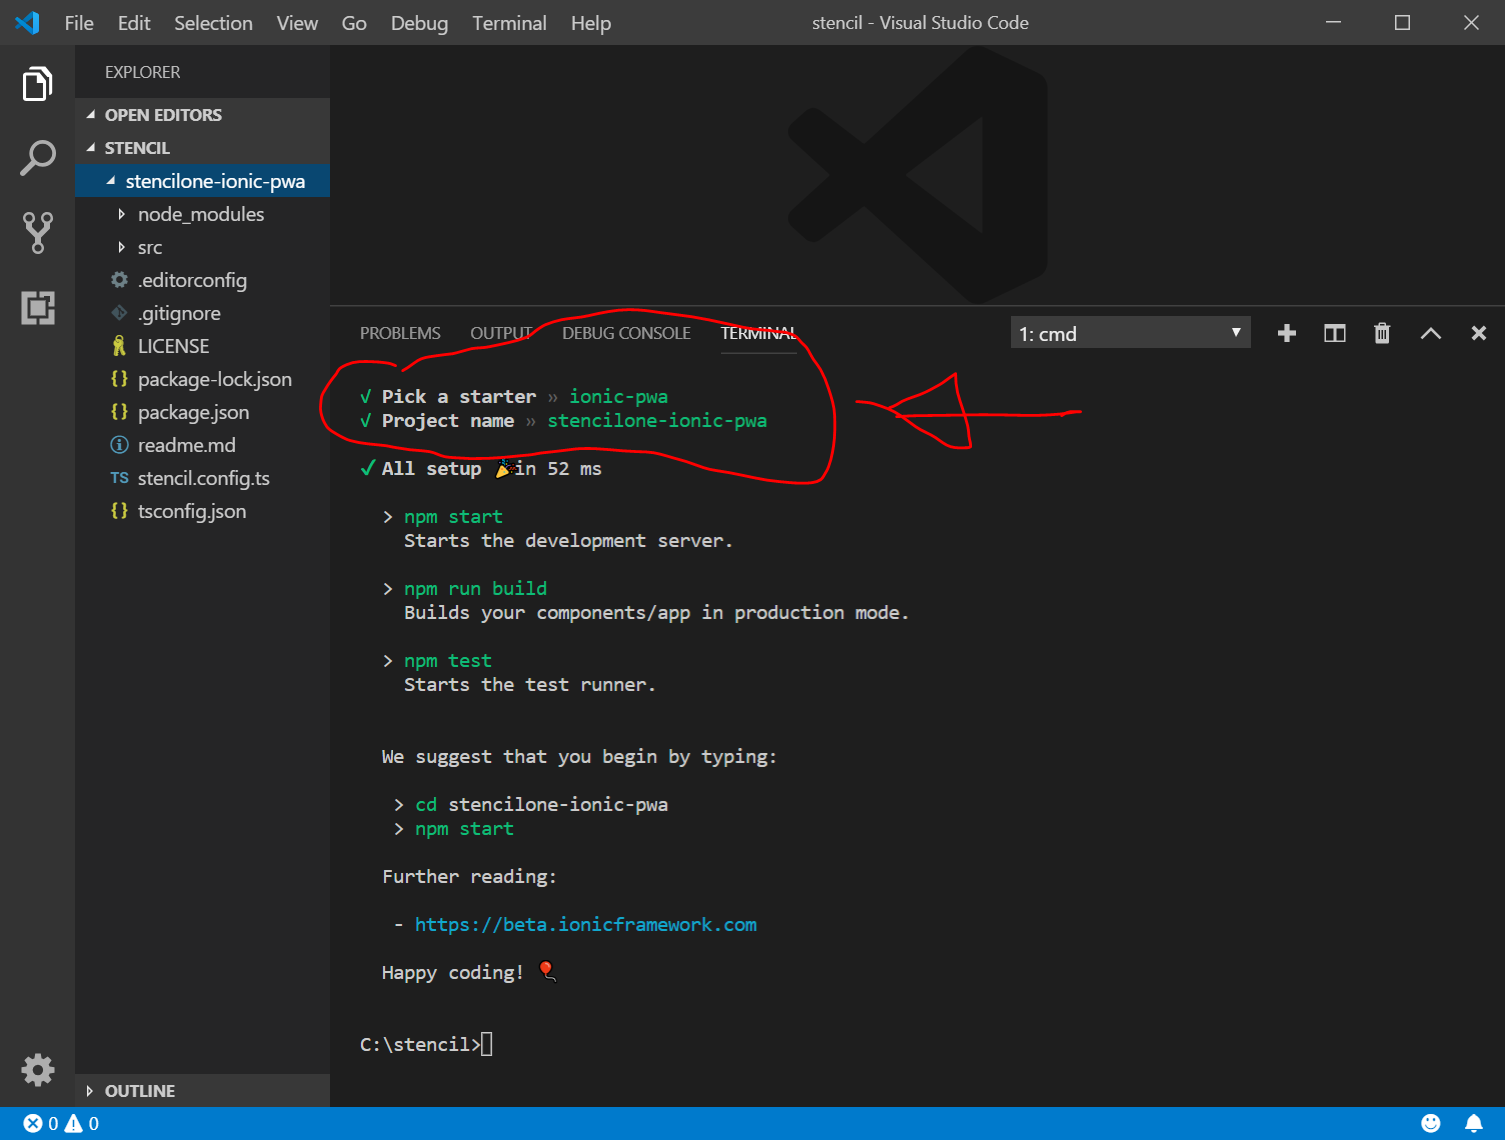Click the errors count in status bar
Screen dimensions: 1505x1140
point(41,1123)
